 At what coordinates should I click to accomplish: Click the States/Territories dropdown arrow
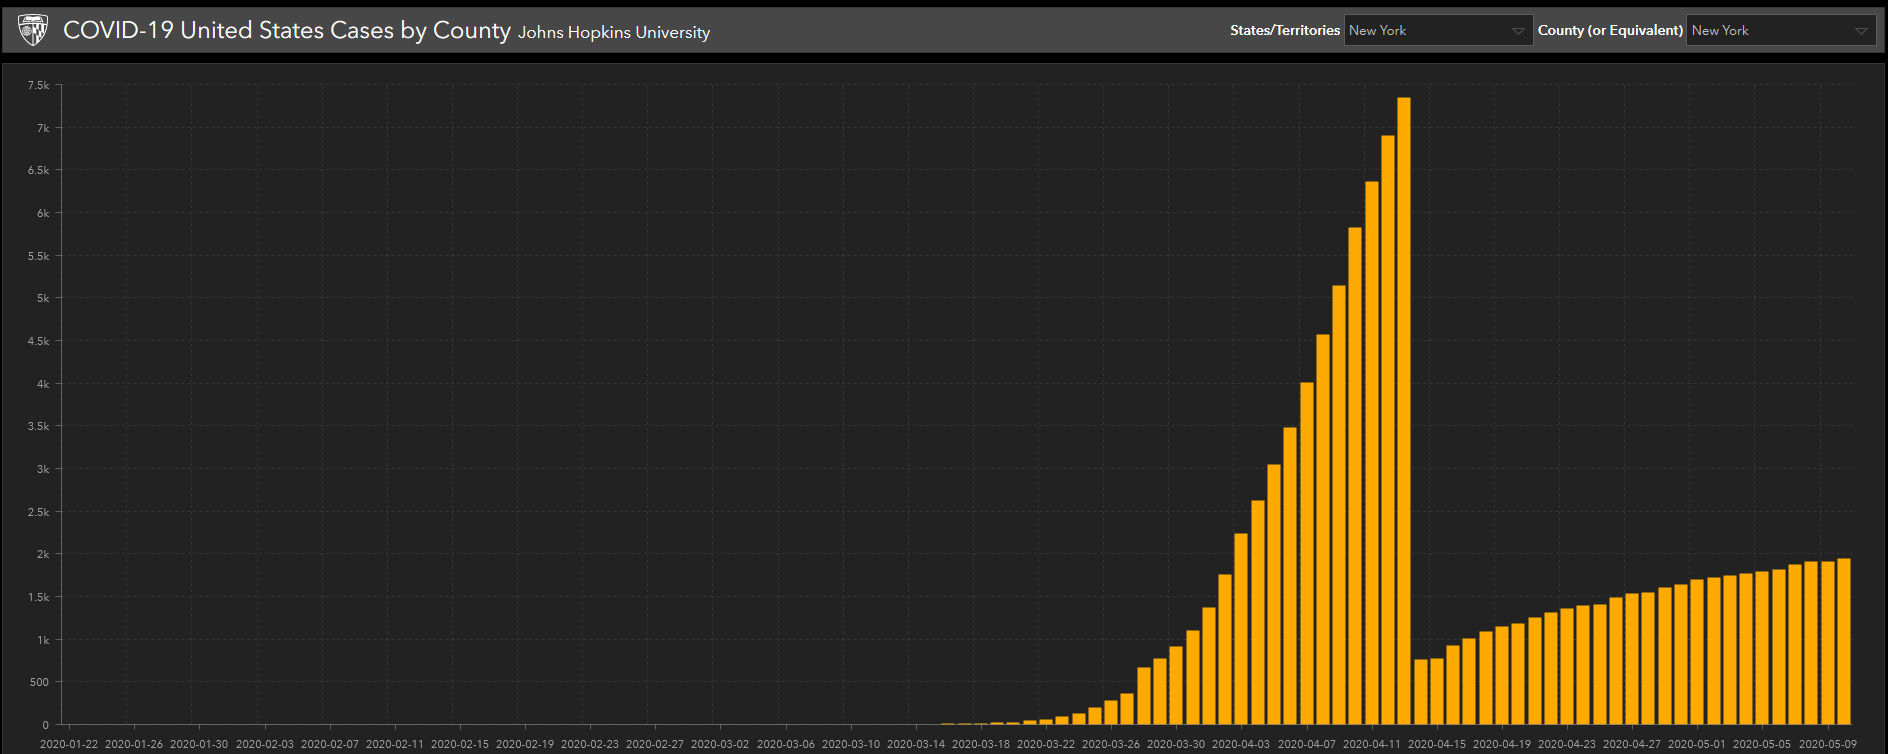[x=1518, y=31]
